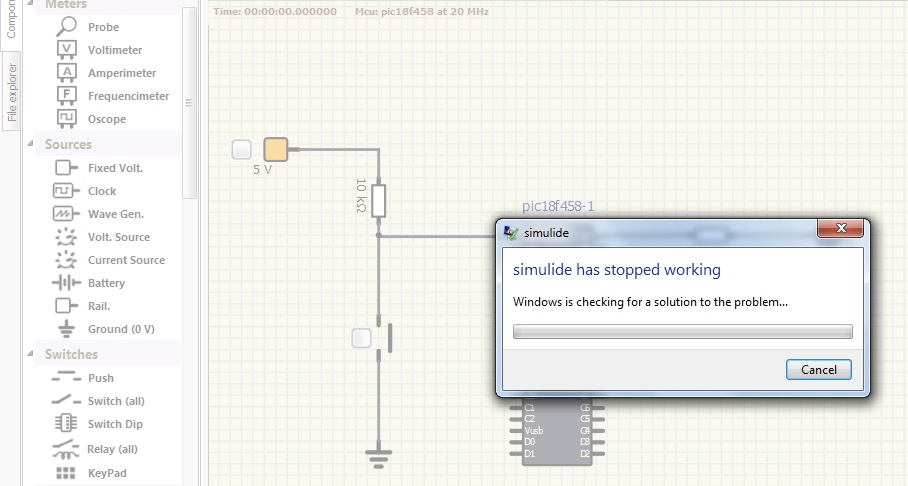
Task: Select the Rail. source icon
Action: coord(67,306)
